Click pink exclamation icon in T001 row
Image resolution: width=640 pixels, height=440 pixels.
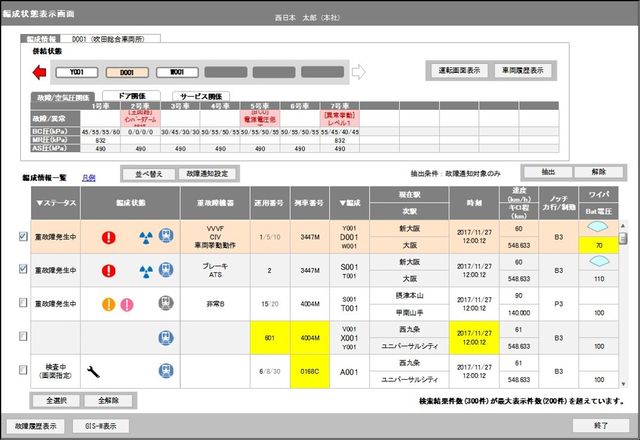(x=127, y=304)
